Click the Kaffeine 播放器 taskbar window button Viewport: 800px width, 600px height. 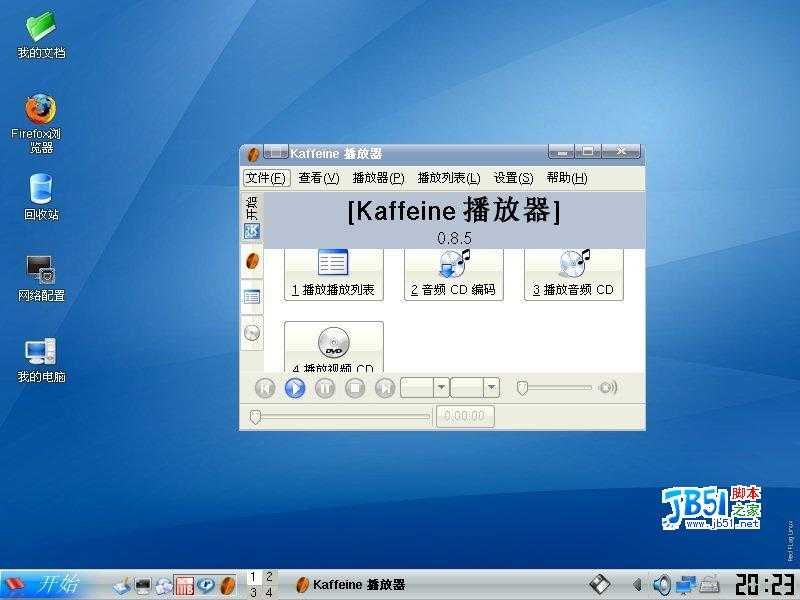click(x=351, y=585)
